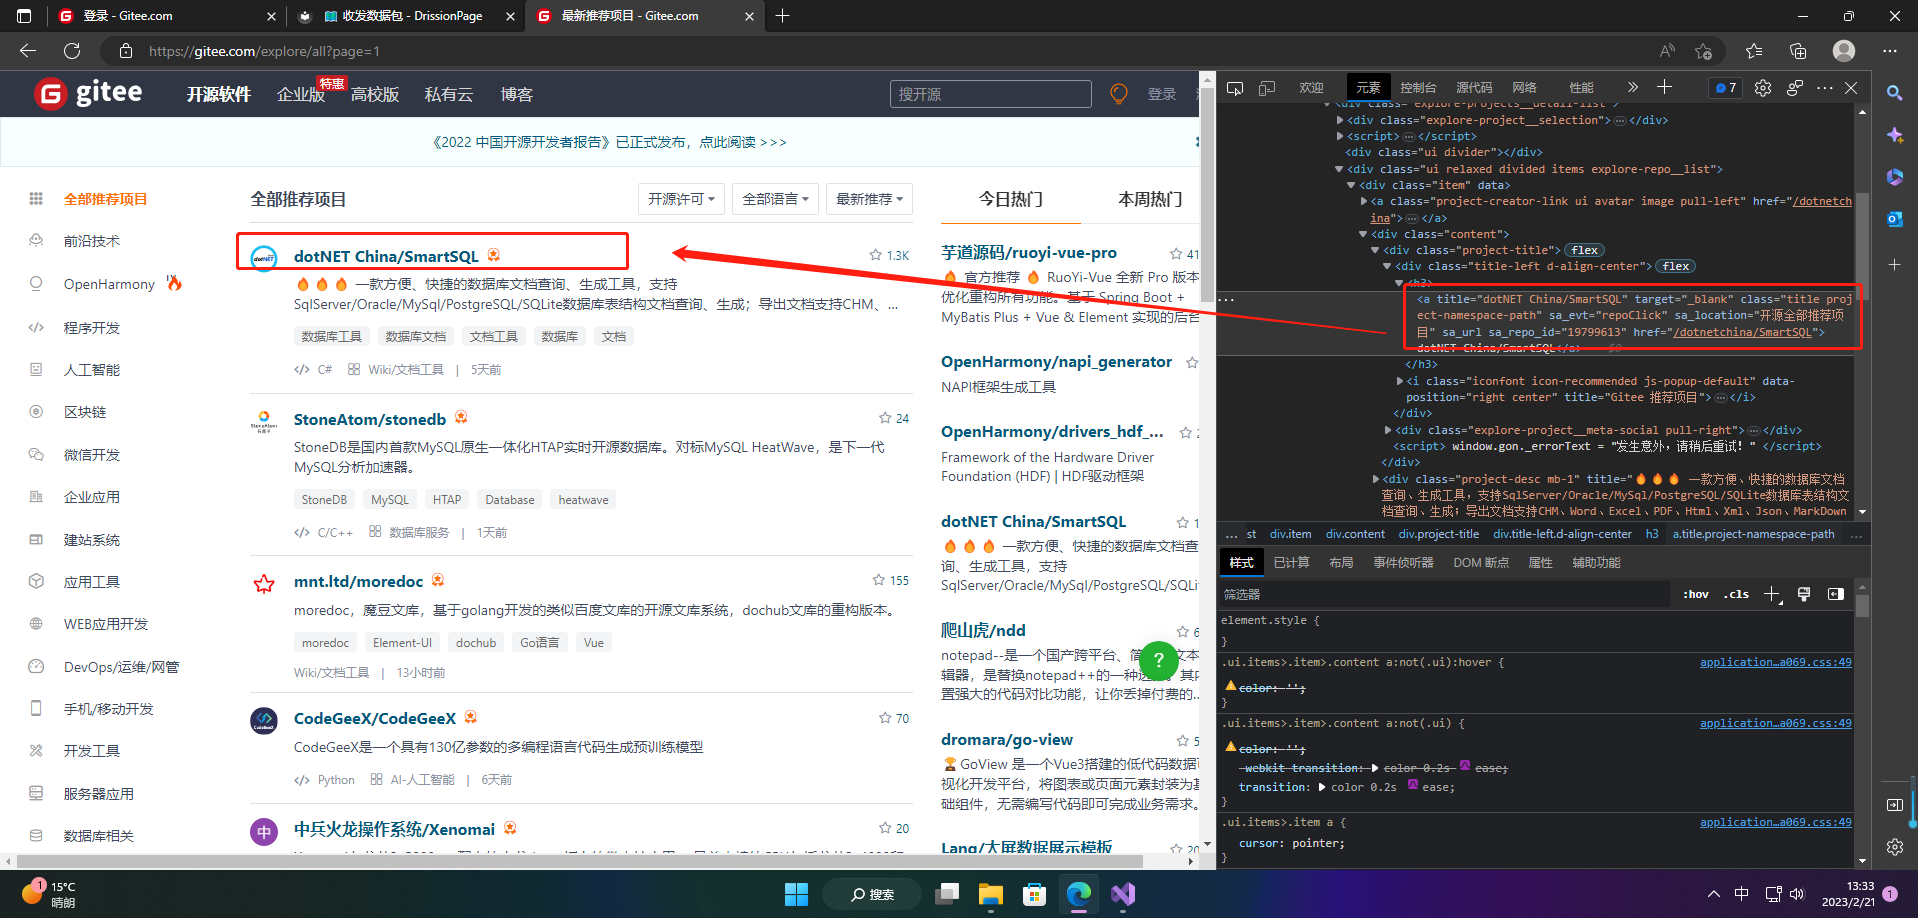Select the element inspector tool in DevTools
The height and width of the screenshot is (918, 1918).
[x=1235, y=88]
